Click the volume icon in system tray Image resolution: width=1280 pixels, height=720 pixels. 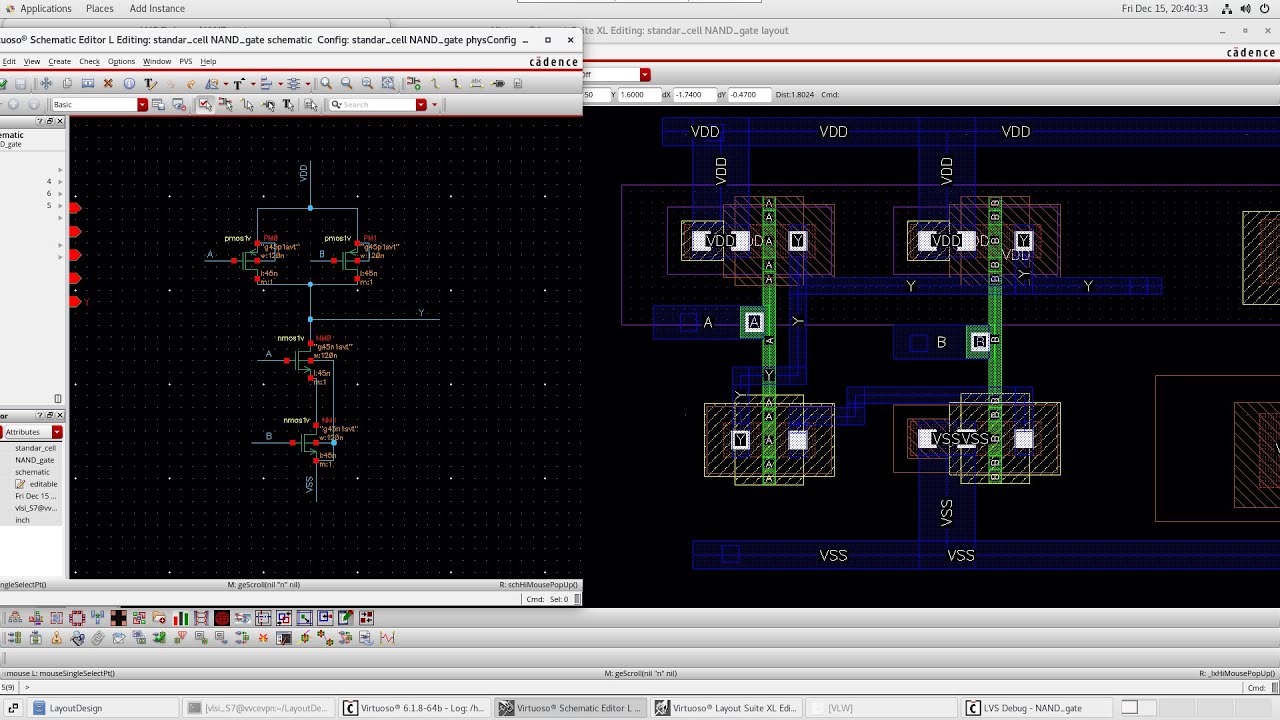[x=1246, y=8]
